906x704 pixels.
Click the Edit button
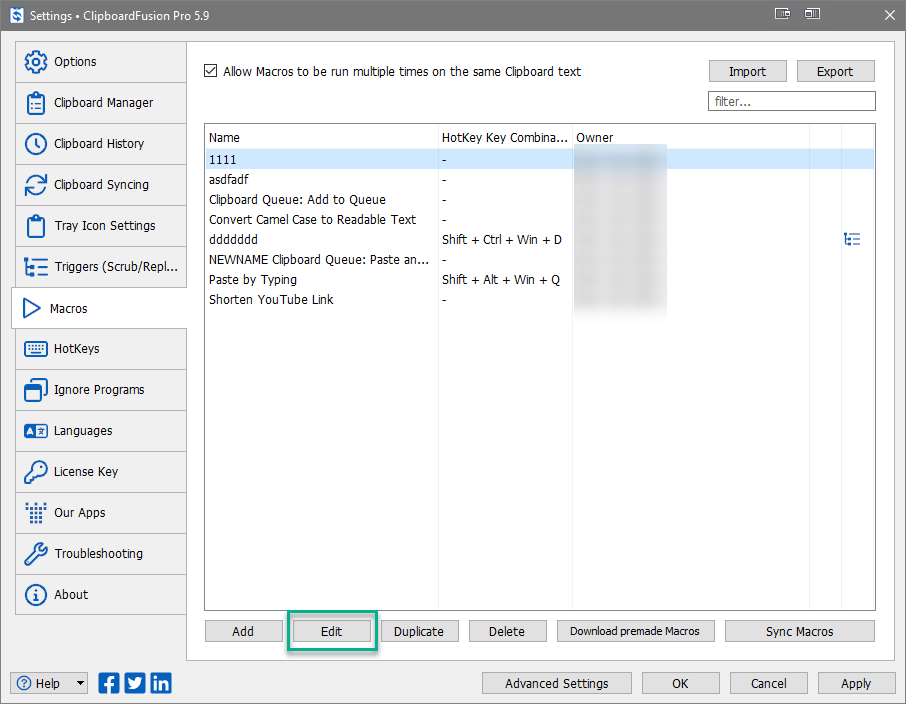332,631
